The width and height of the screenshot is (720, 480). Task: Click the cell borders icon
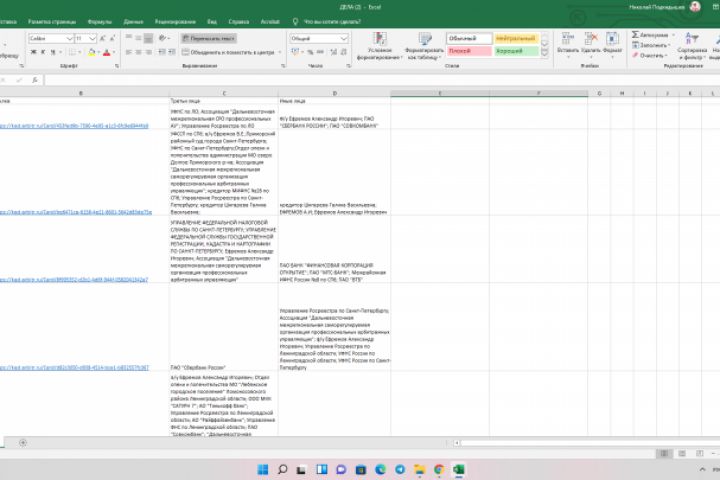pyautogui.click(x=72, y=52)
